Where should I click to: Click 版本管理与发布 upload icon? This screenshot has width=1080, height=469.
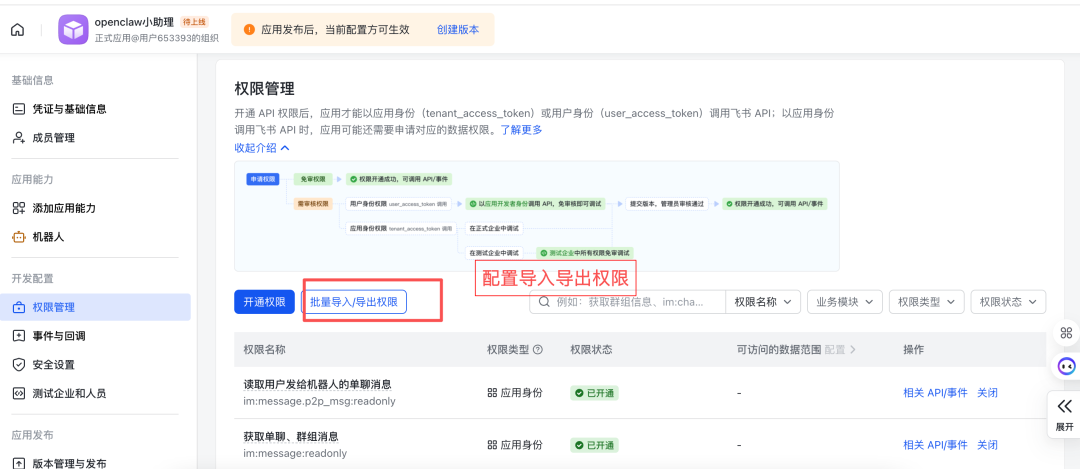[19, 463]
